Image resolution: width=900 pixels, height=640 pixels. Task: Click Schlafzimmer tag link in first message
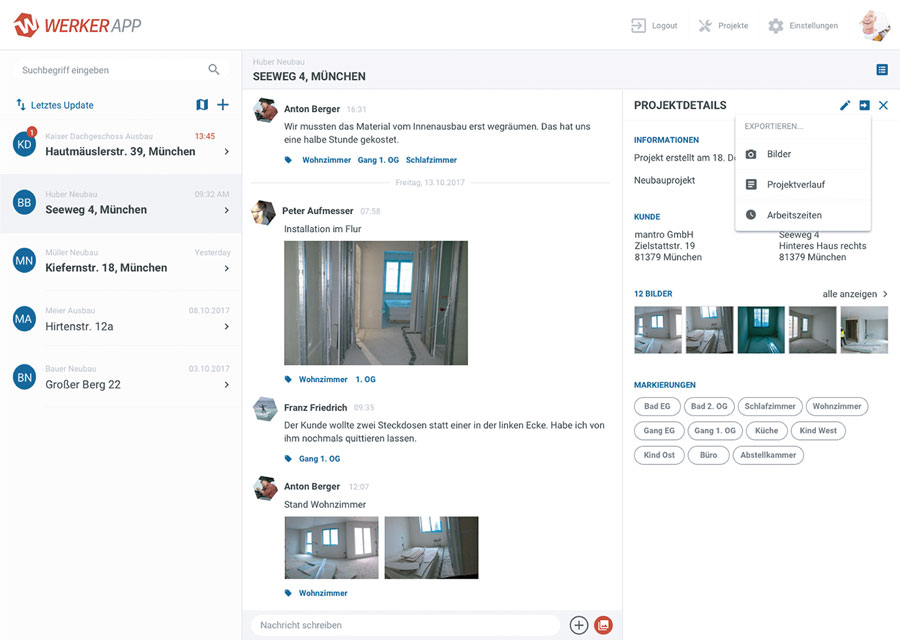tap(431, 160)
